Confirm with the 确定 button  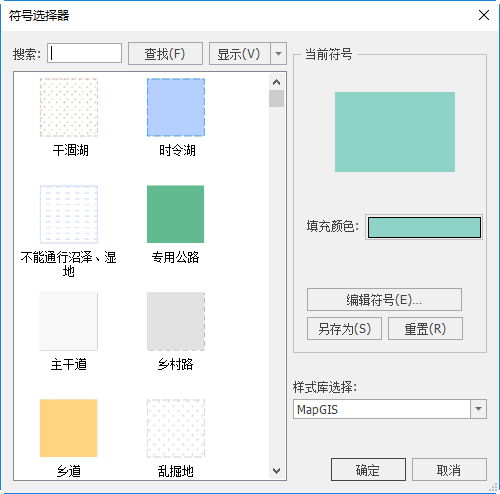[368, 470]
